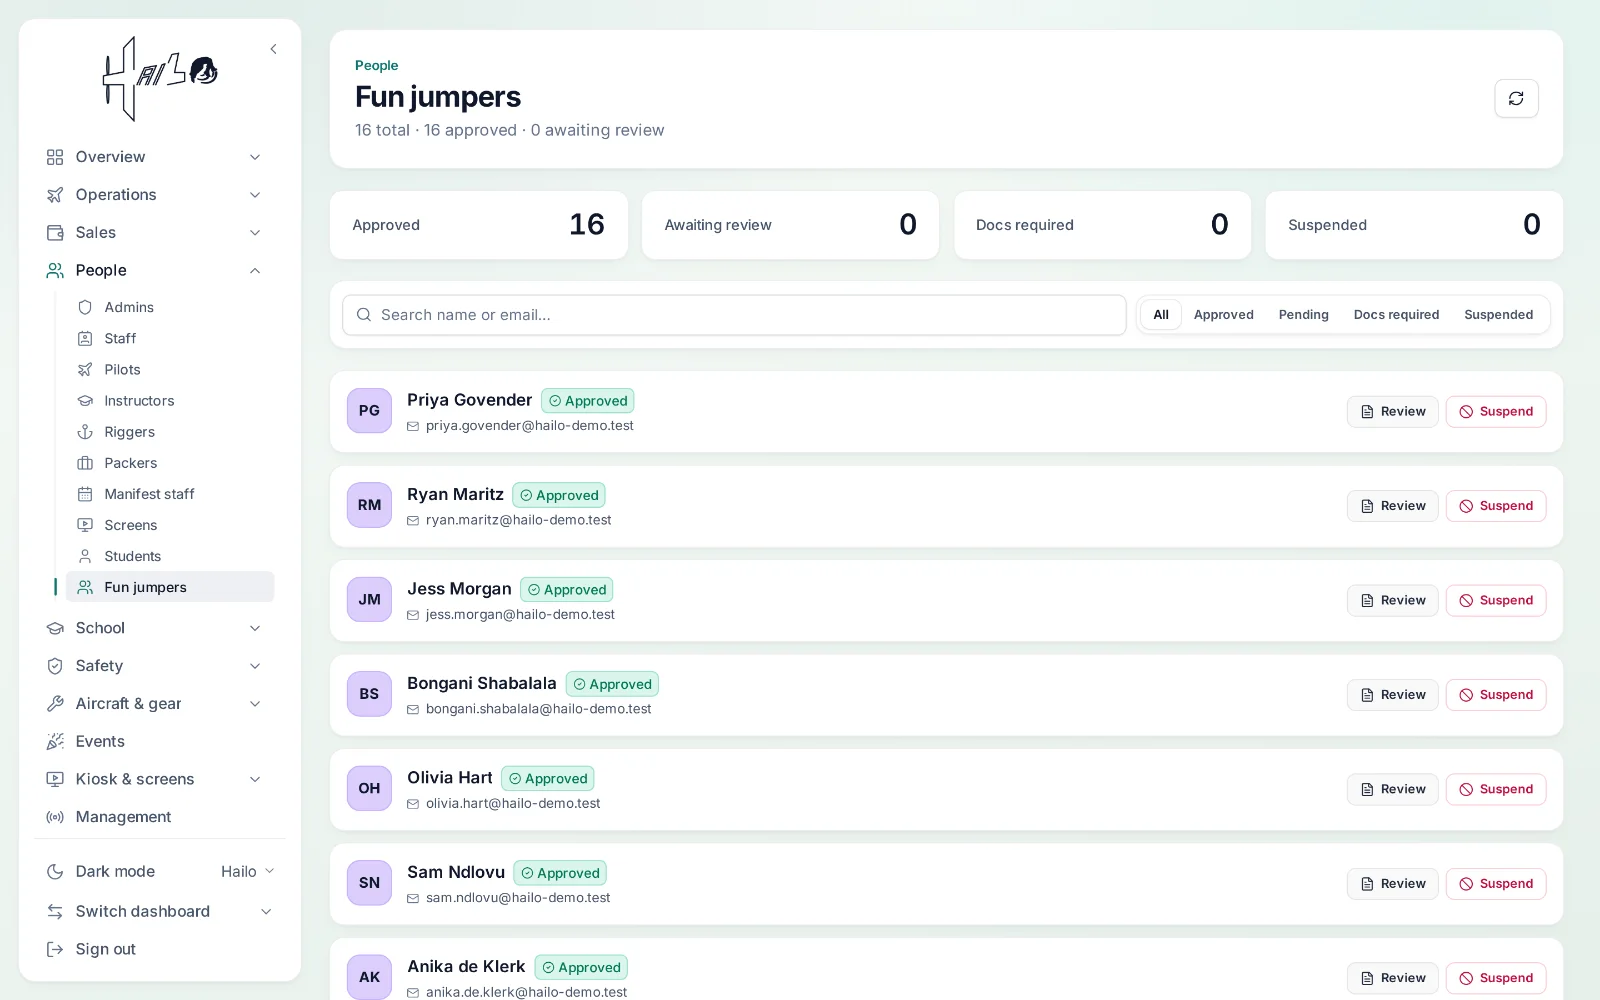Go to the Students list

(170, 556)
